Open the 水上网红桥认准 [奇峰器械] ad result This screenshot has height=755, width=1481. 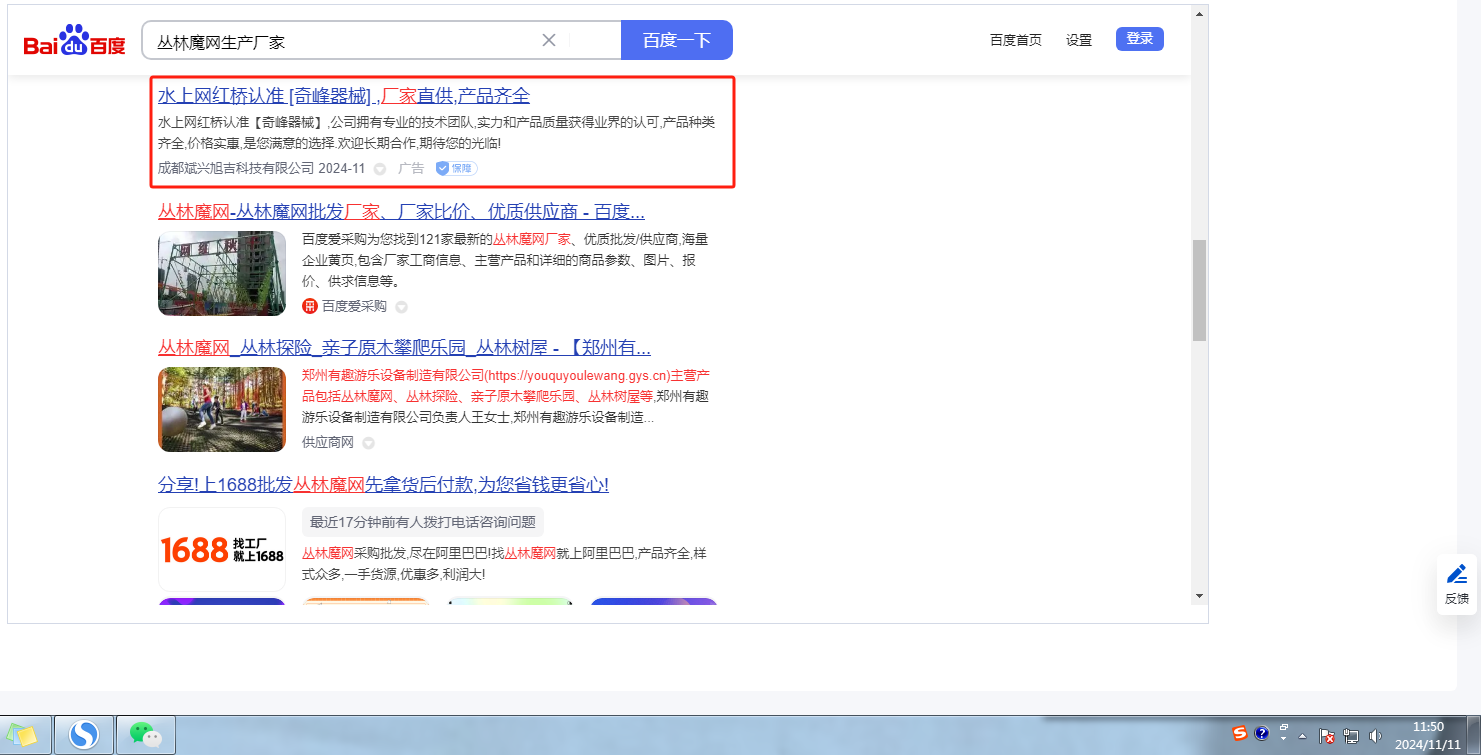344,96
